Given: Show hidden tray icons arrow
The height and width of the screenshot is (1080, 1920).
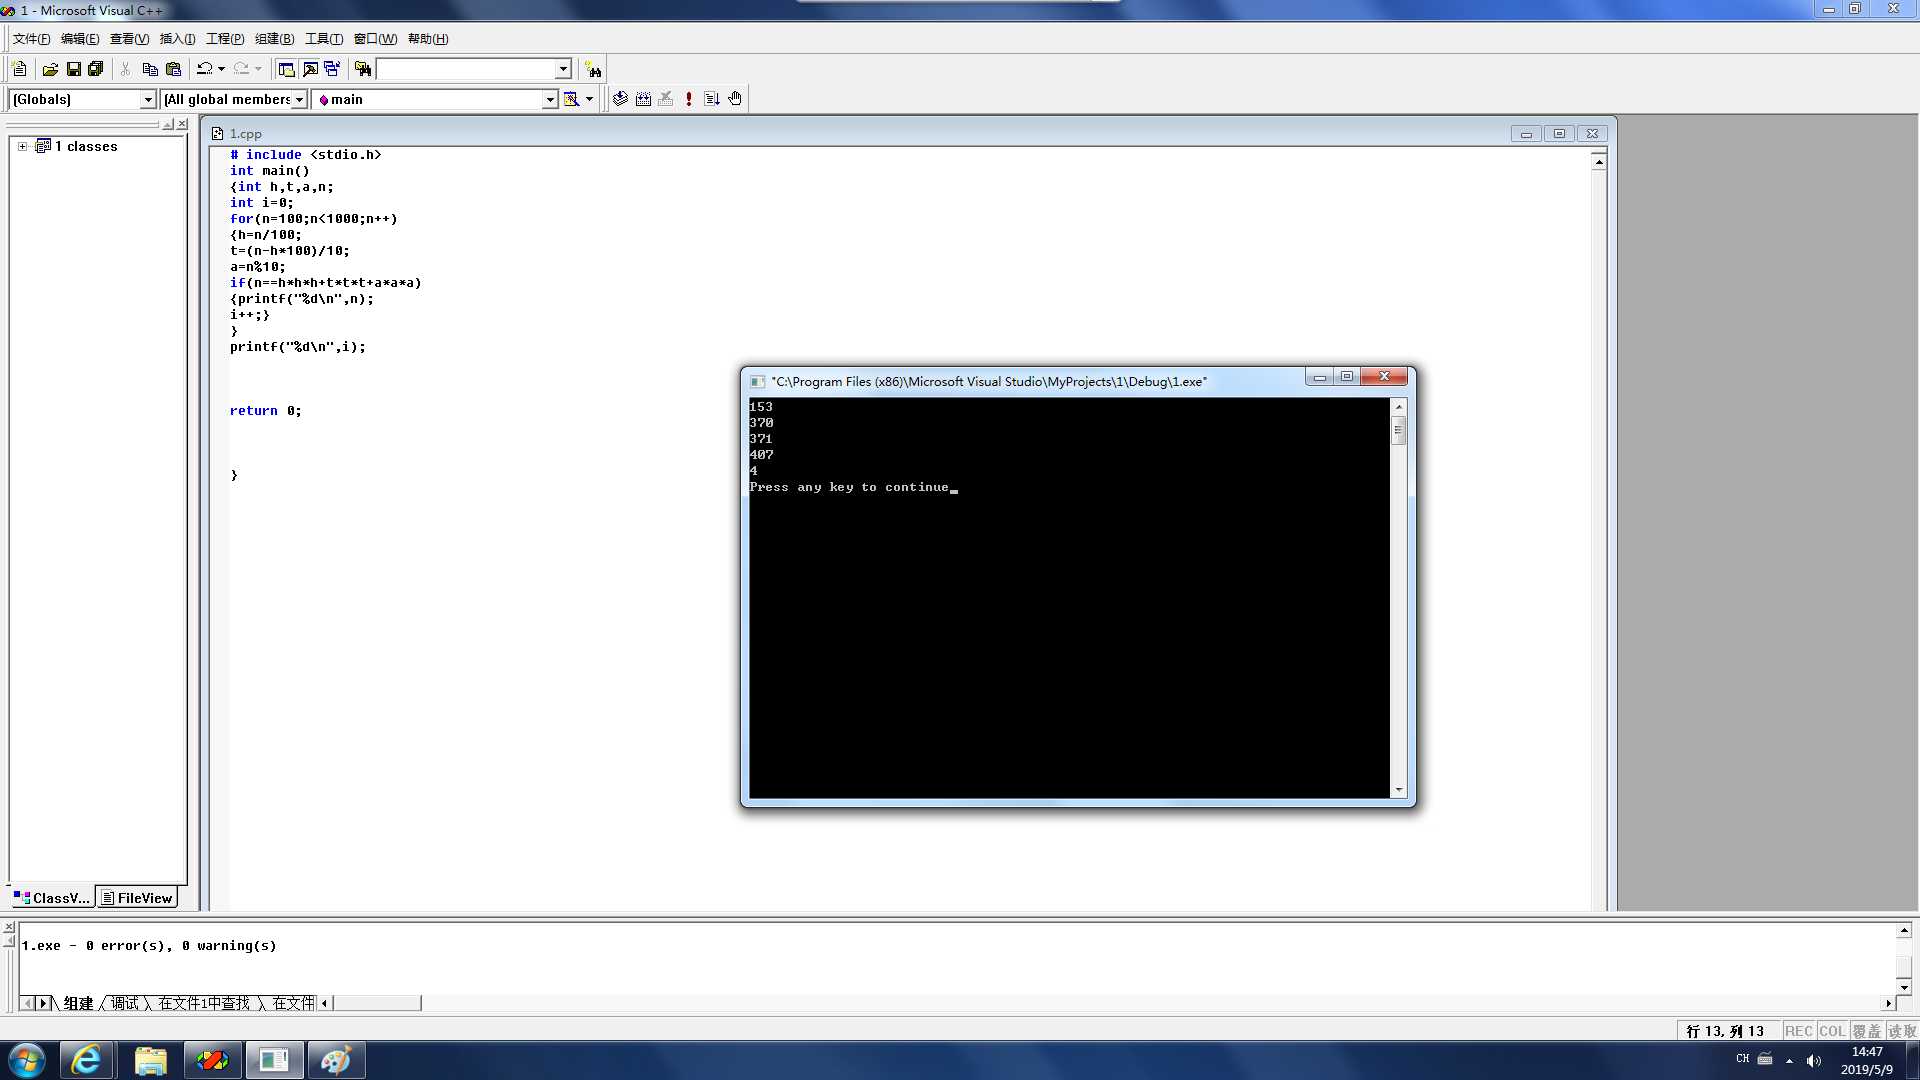Looking at the screenshot, I should point(1789,1060).
